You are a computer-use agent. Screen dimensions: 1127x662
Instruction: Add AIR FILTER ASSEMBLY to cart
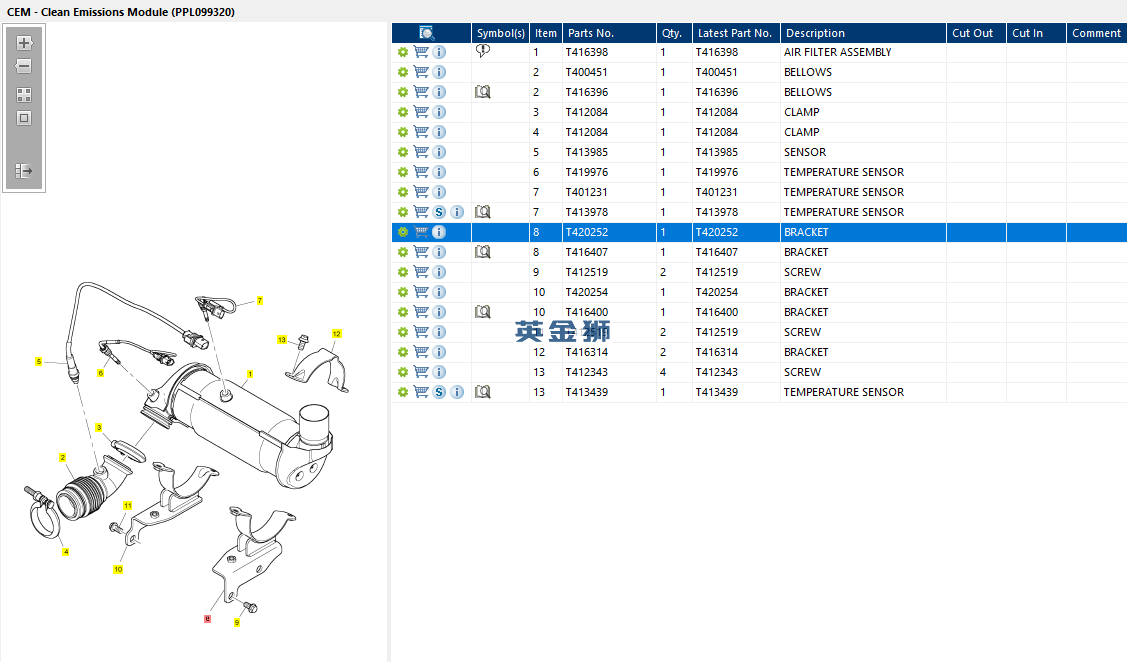click(421, 52)
